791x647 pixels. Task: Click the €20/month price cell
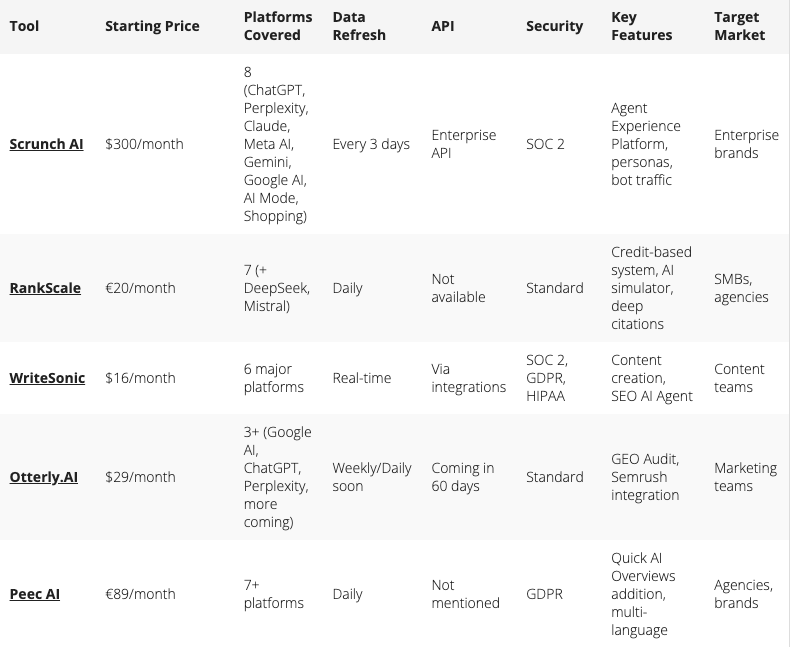[140, 288]
